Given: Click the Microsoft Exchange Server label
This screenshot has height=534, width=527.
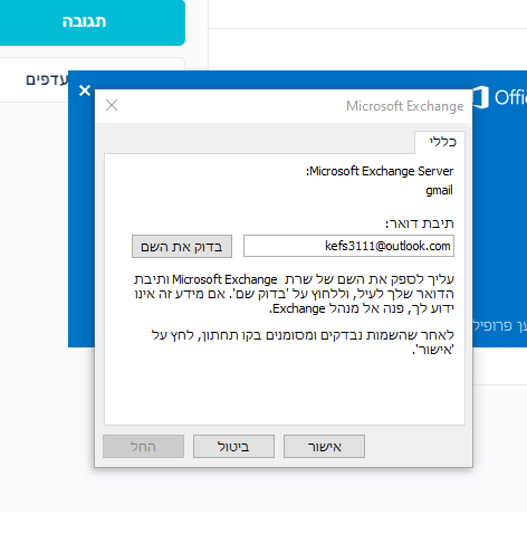Looking at the screenshot, I should 379,171.
